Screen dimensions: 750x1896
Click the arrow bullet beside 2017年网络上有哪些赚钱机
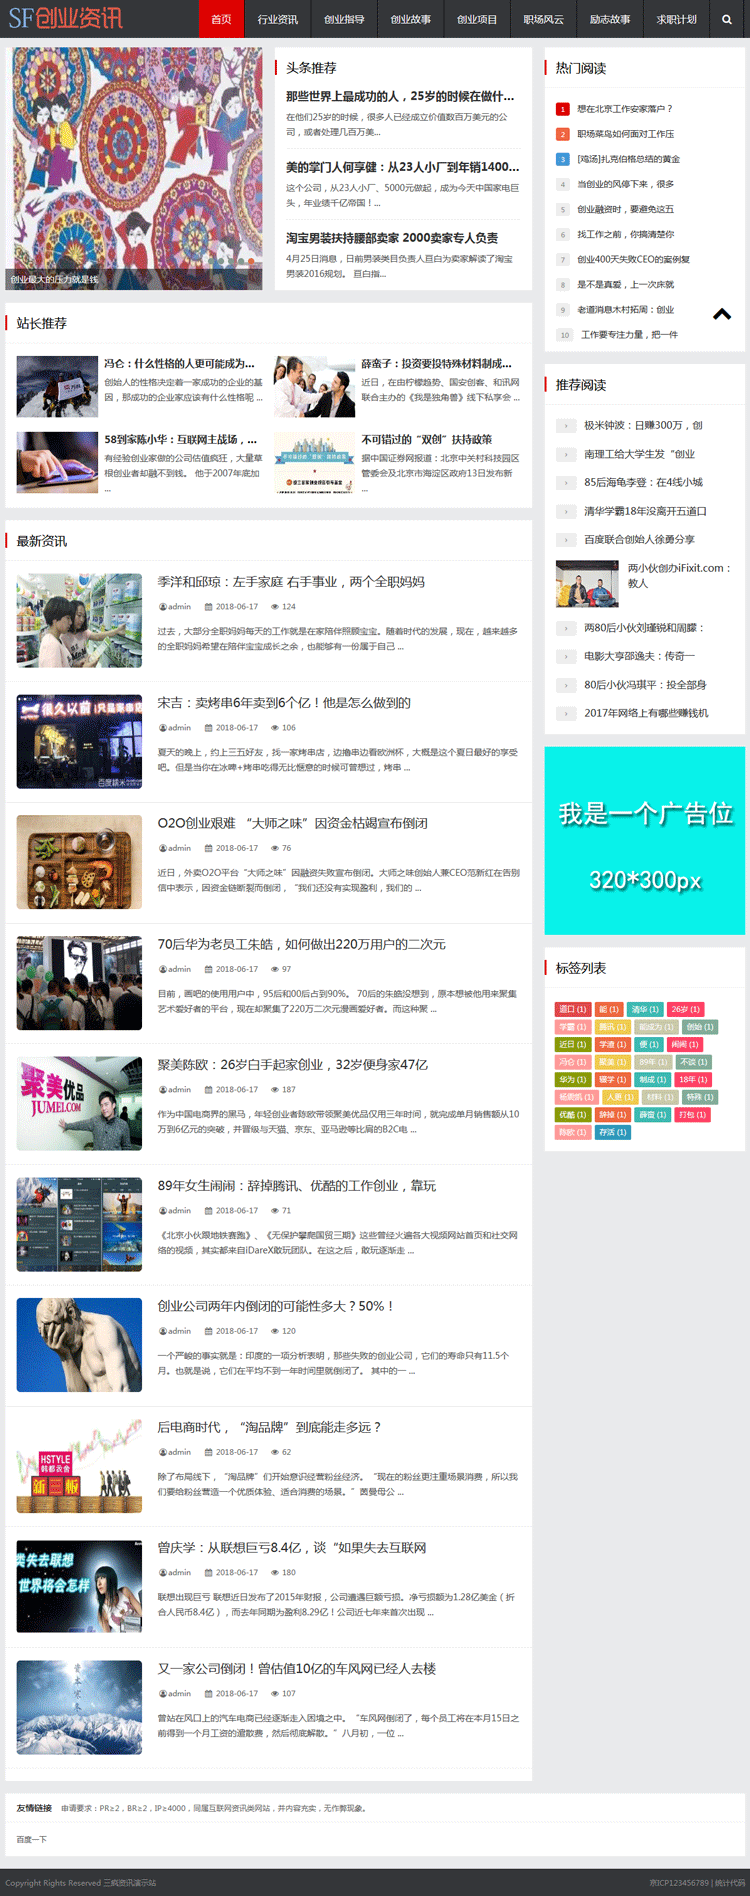567,714
